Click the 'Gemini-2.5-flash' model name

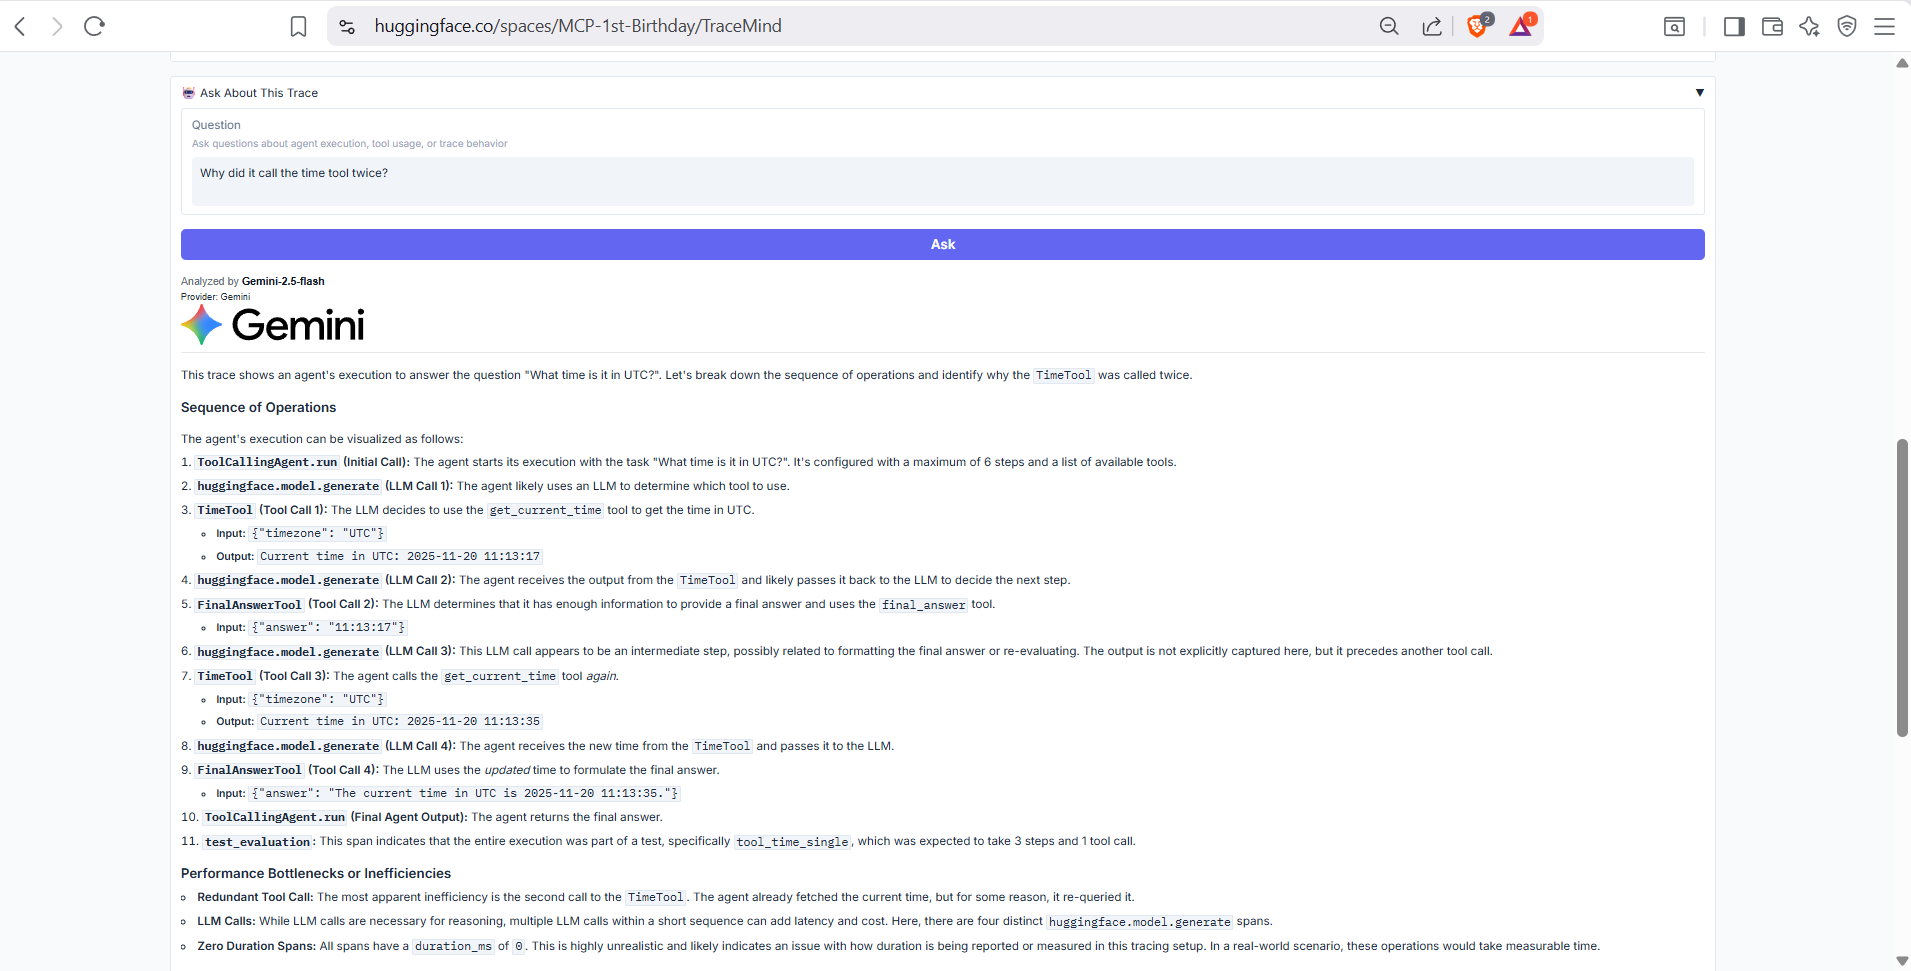click(x=283, y=281)
